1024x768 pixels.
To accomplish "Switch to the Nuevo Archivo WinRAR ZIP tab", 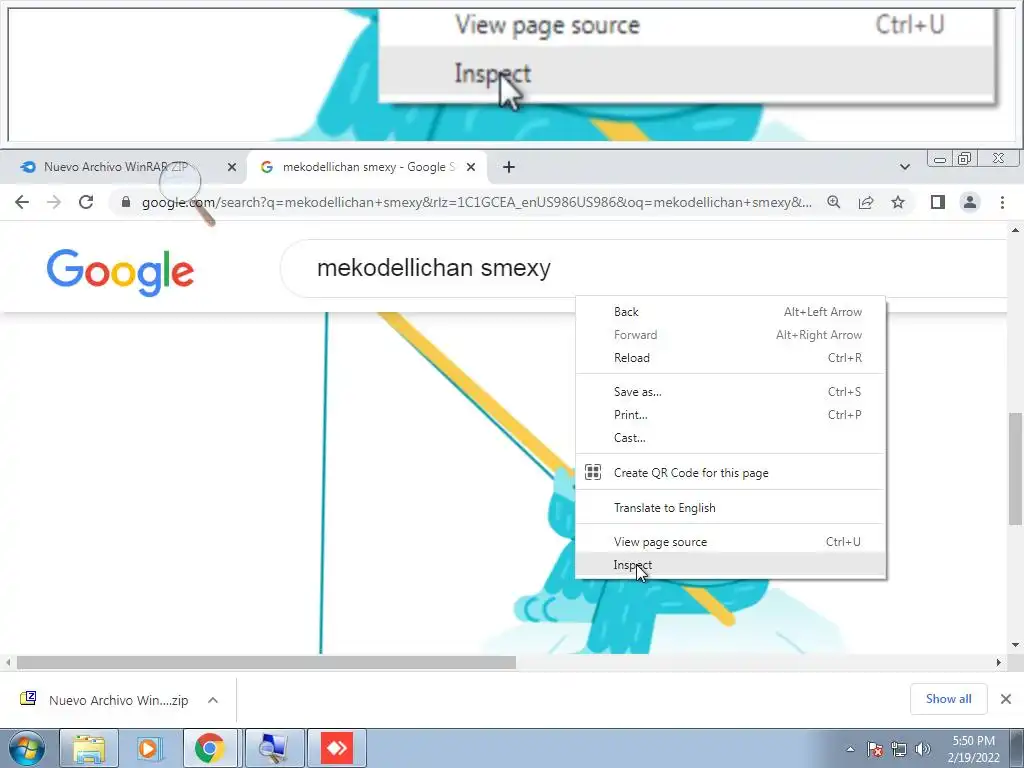I will pos(124,167).
